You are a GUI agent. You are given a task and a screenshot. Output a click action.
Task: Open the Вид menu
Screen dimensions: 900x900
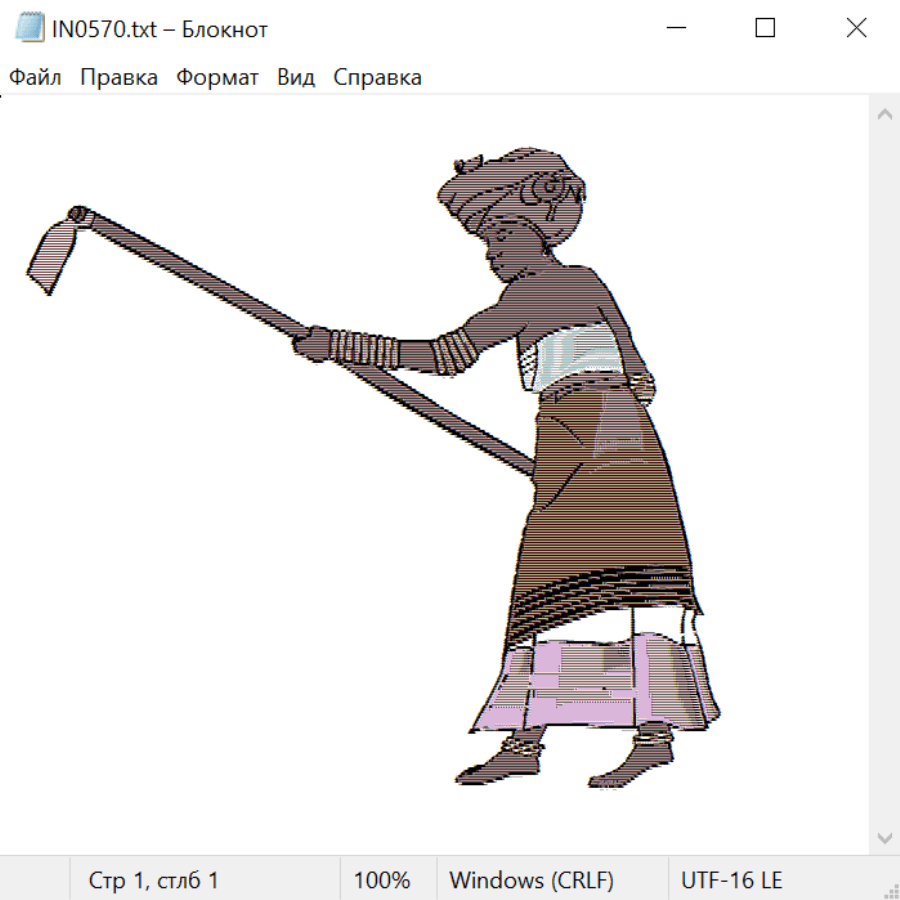point(296,78)
